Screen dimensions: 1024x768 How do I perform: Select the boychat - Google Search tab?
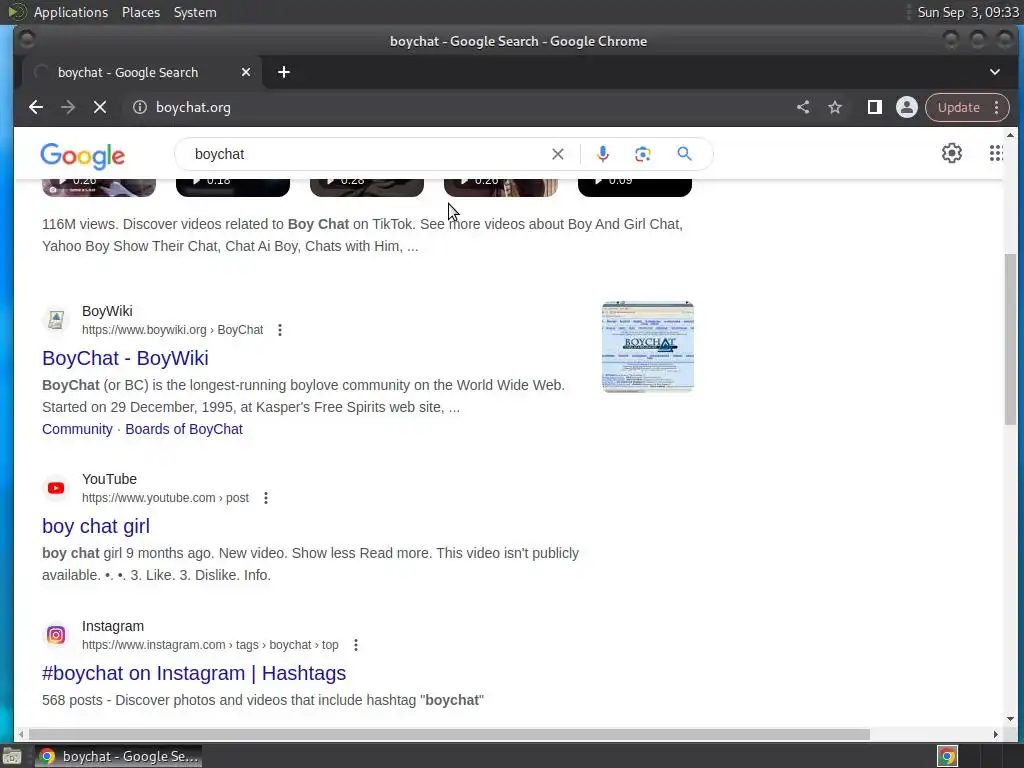pos(142,72)
